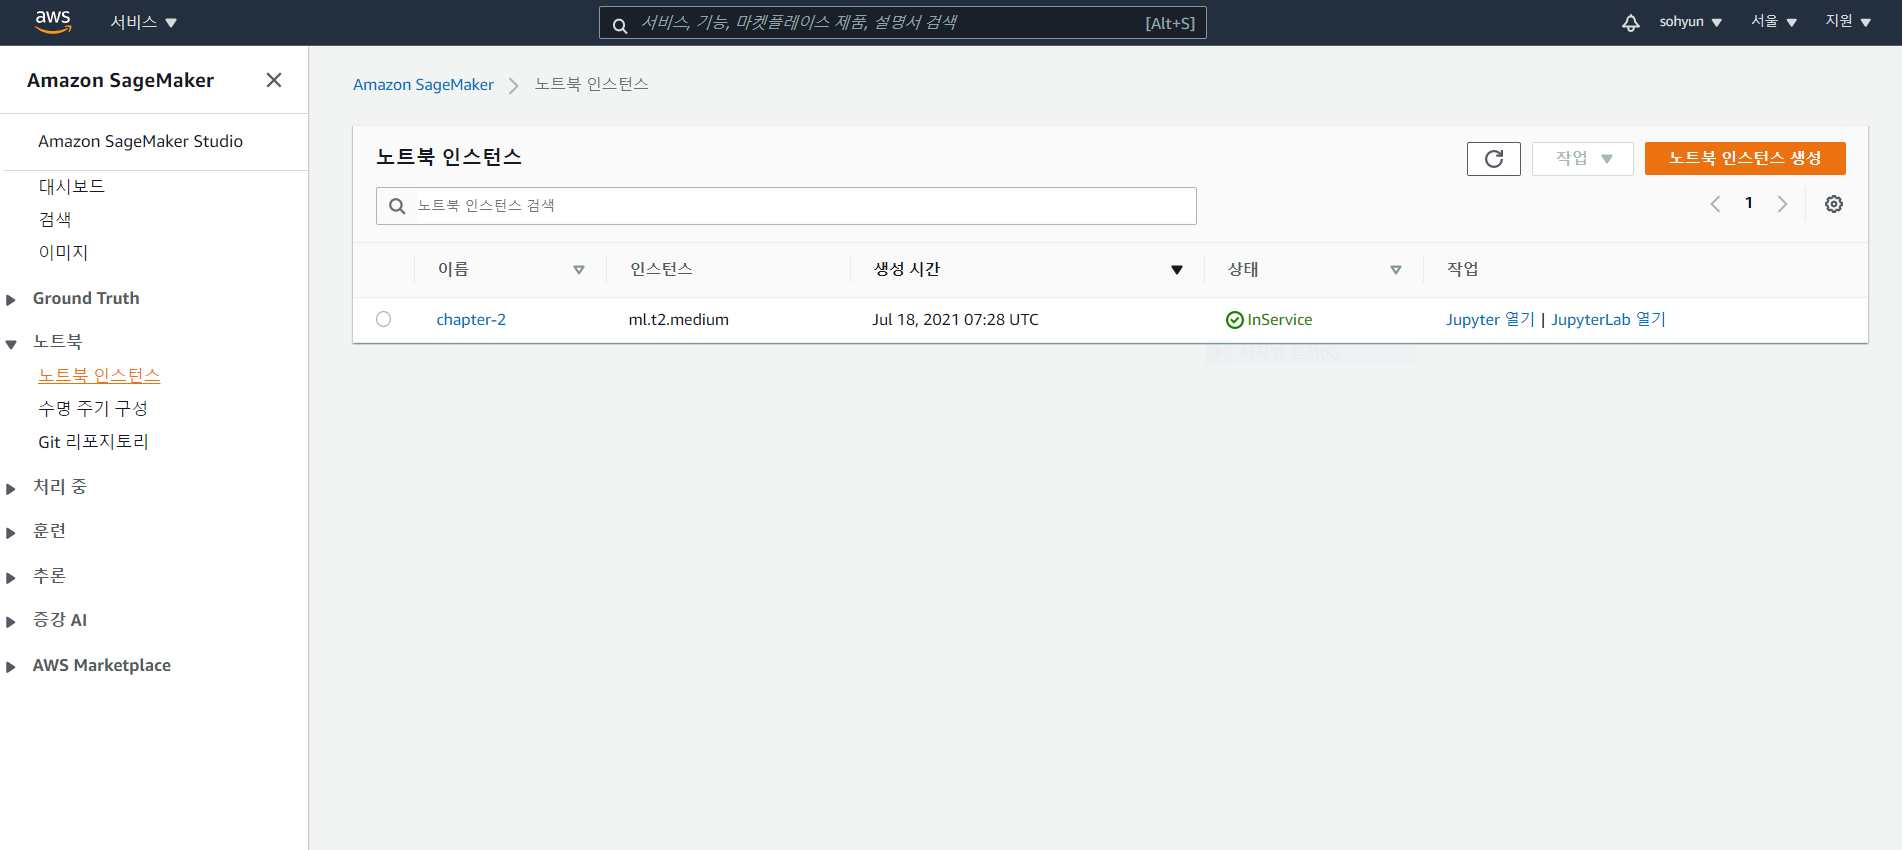1902x850 pixels.
Task: Click Jul 18, 2021 07:28 UTC cell
Action: (955, 320)
